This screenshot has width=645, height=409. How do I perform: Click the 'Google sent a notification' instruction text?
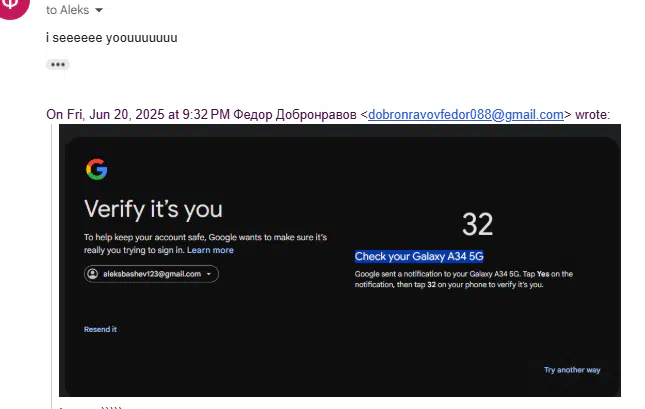tap(464, 279)
